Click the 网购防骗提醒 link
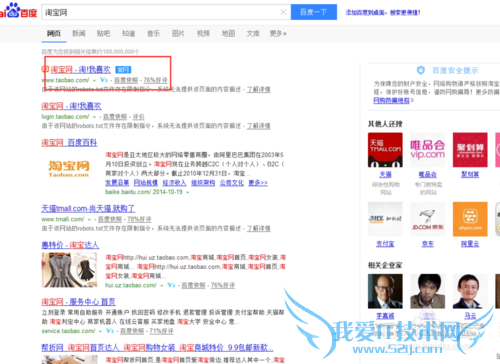Viewport: 500px width, 364px height. [x=391, y=100]
